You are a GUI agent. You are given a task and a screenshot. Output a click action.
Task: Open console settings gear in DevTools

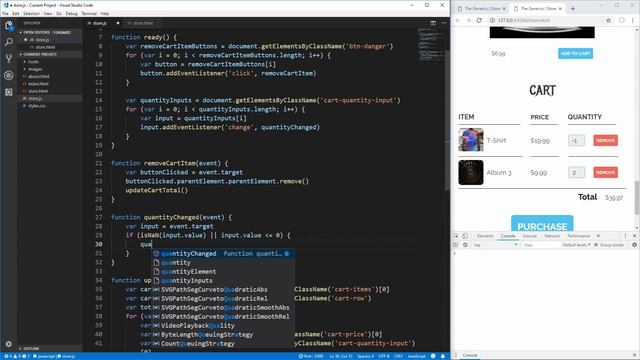click(x=634, y=245)
